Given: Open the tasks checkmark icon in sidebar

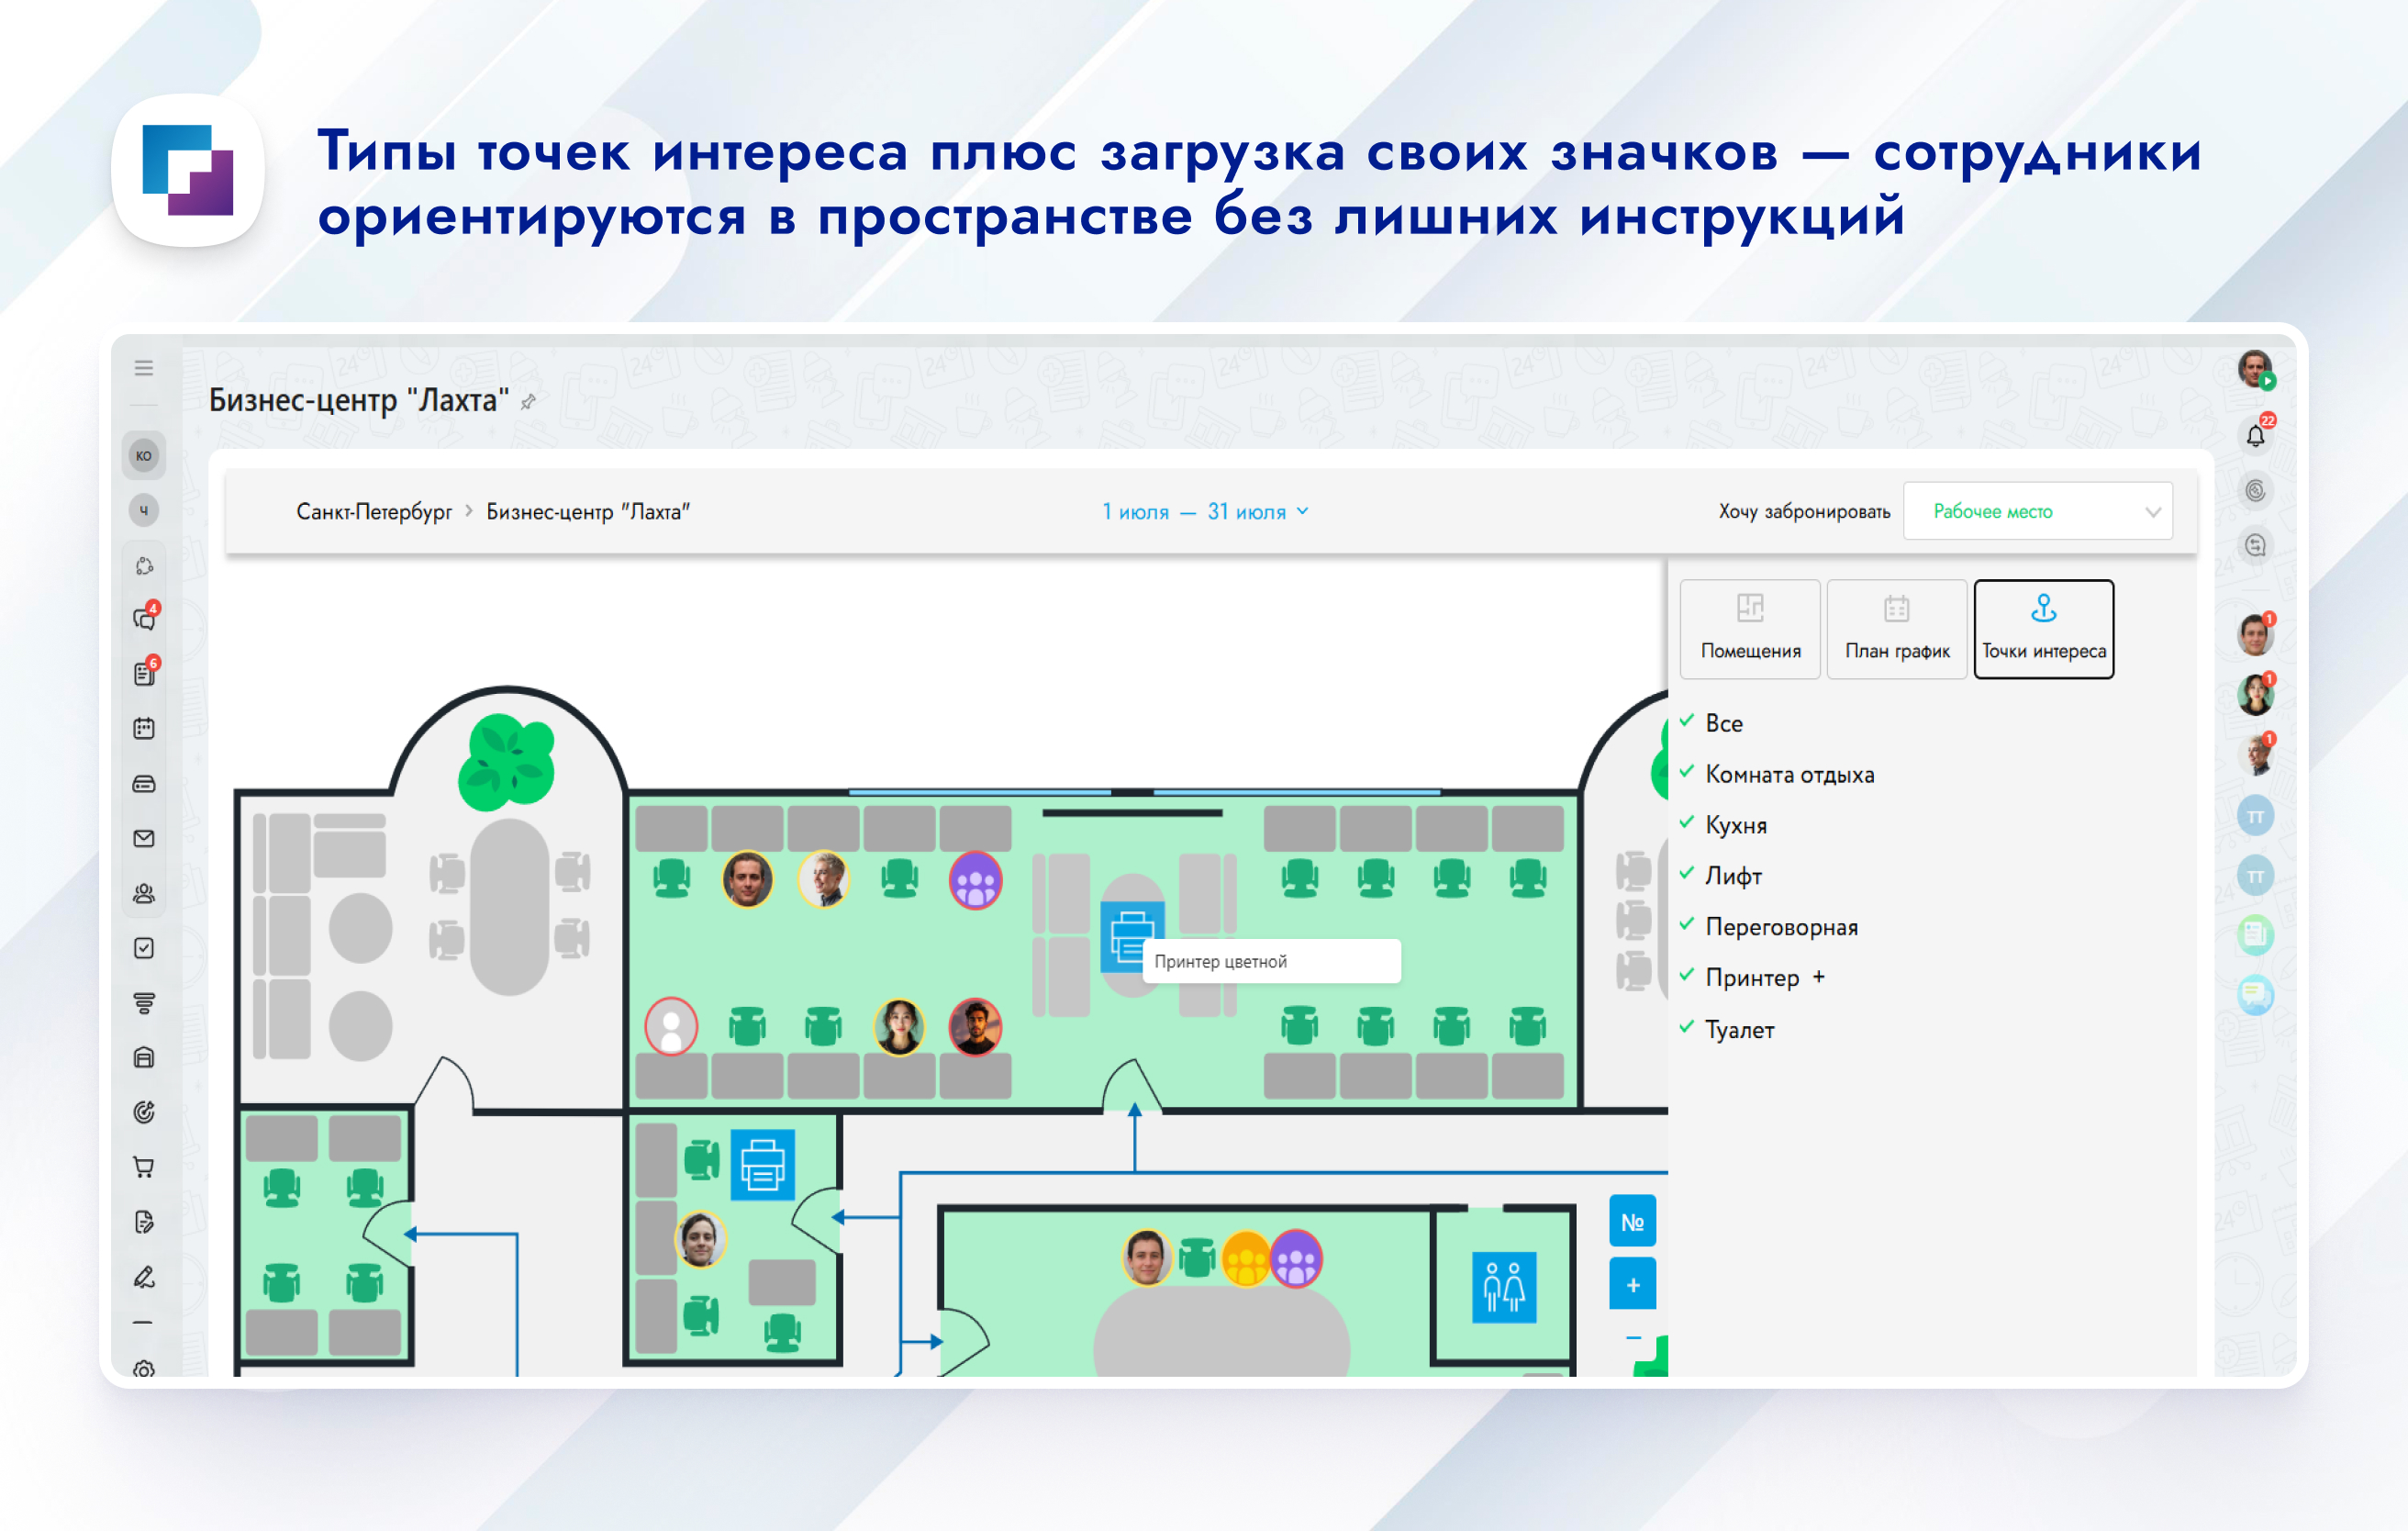Looking at the screenshot, I should click(144, 948).
